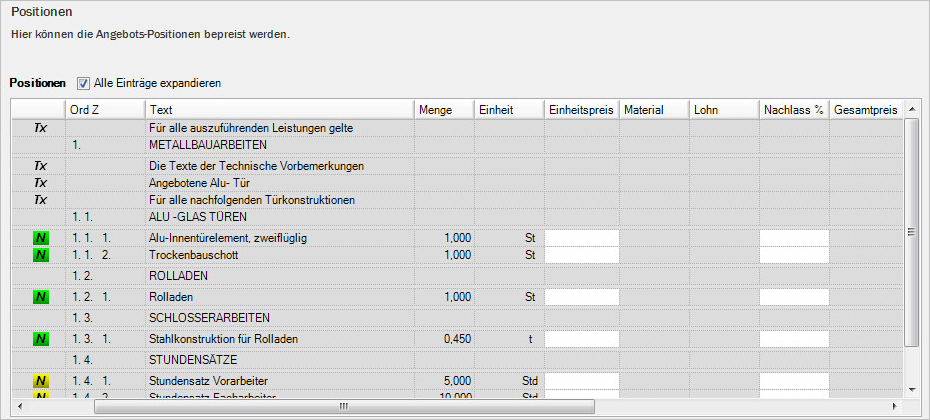Click Nachlass % field for Trockenbauschott

(794, 256)
